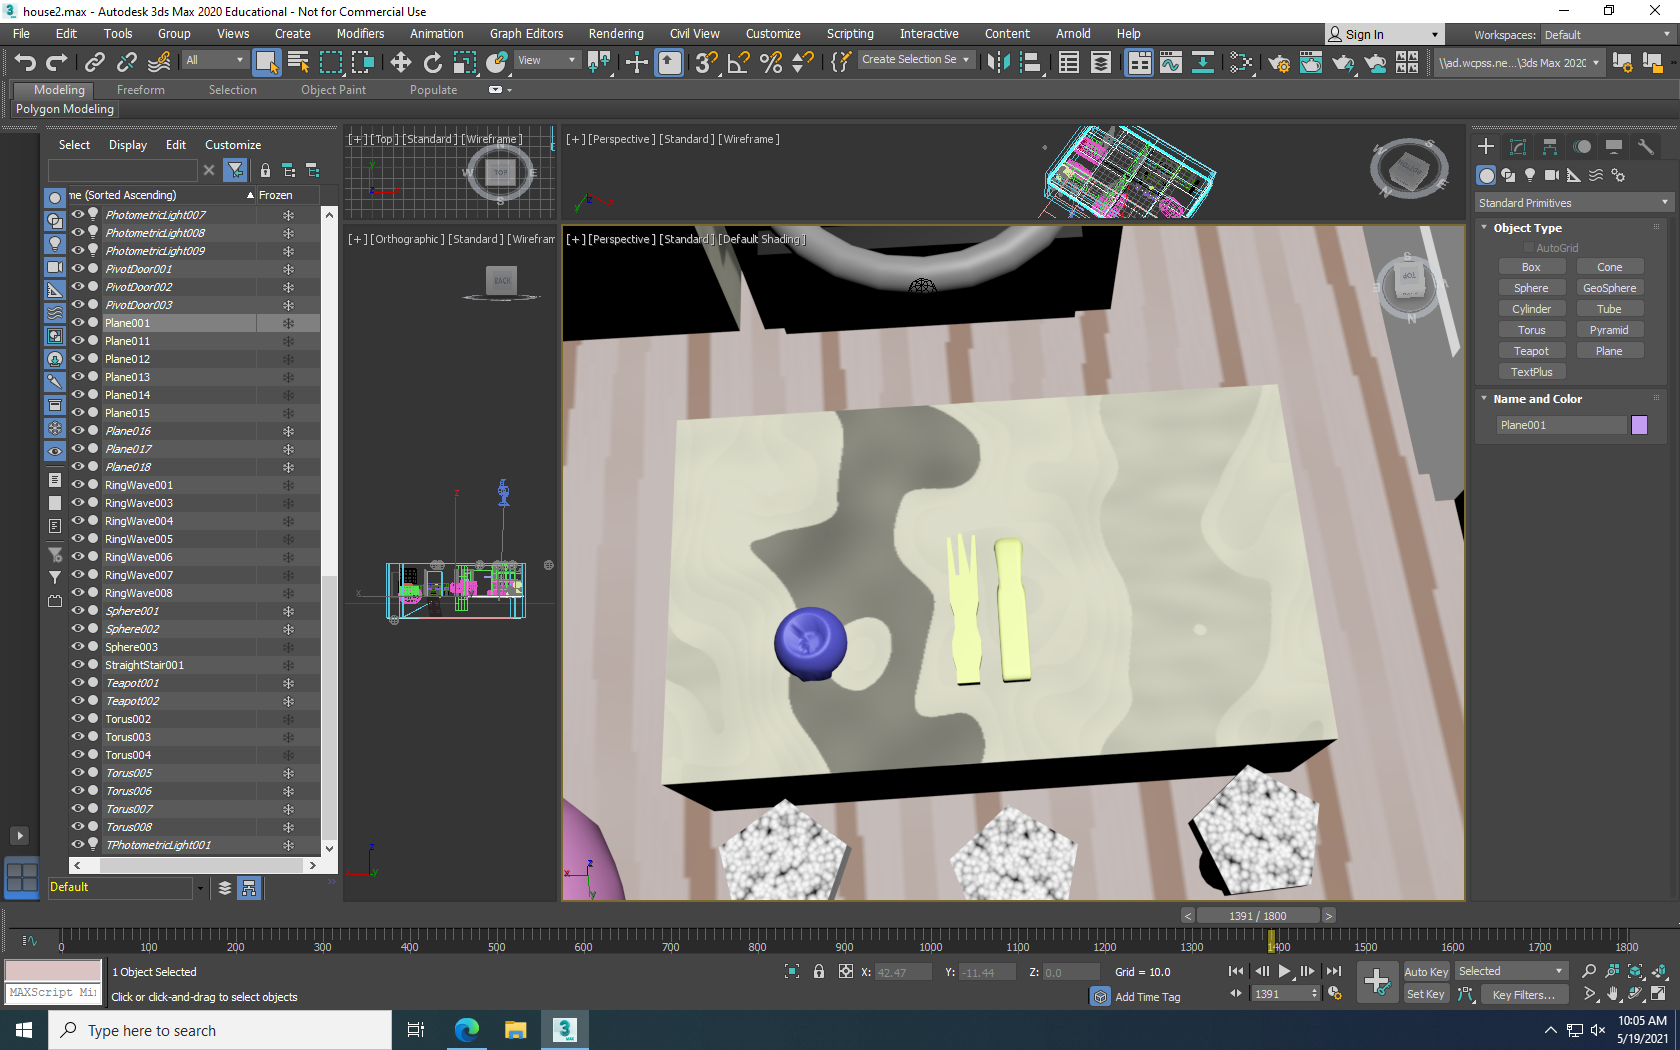Open the Hierarchy command panel tab

pyautogui.click(x=1550, y=146)
